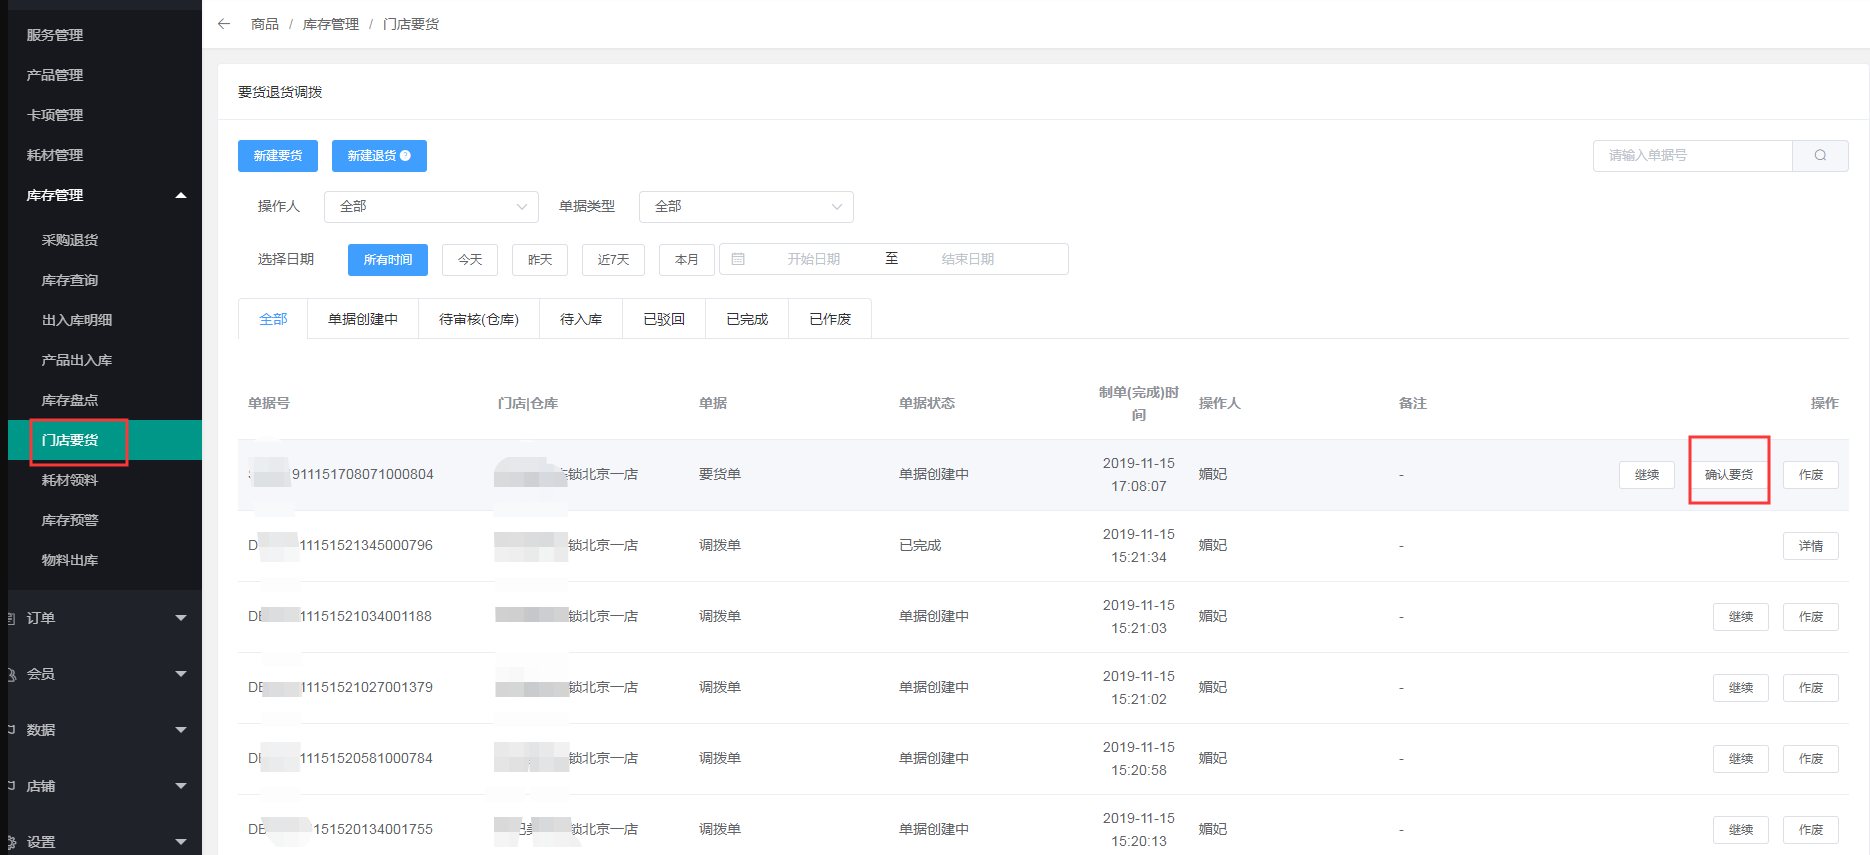Type in the 请输入单据号 search field

1692,155
